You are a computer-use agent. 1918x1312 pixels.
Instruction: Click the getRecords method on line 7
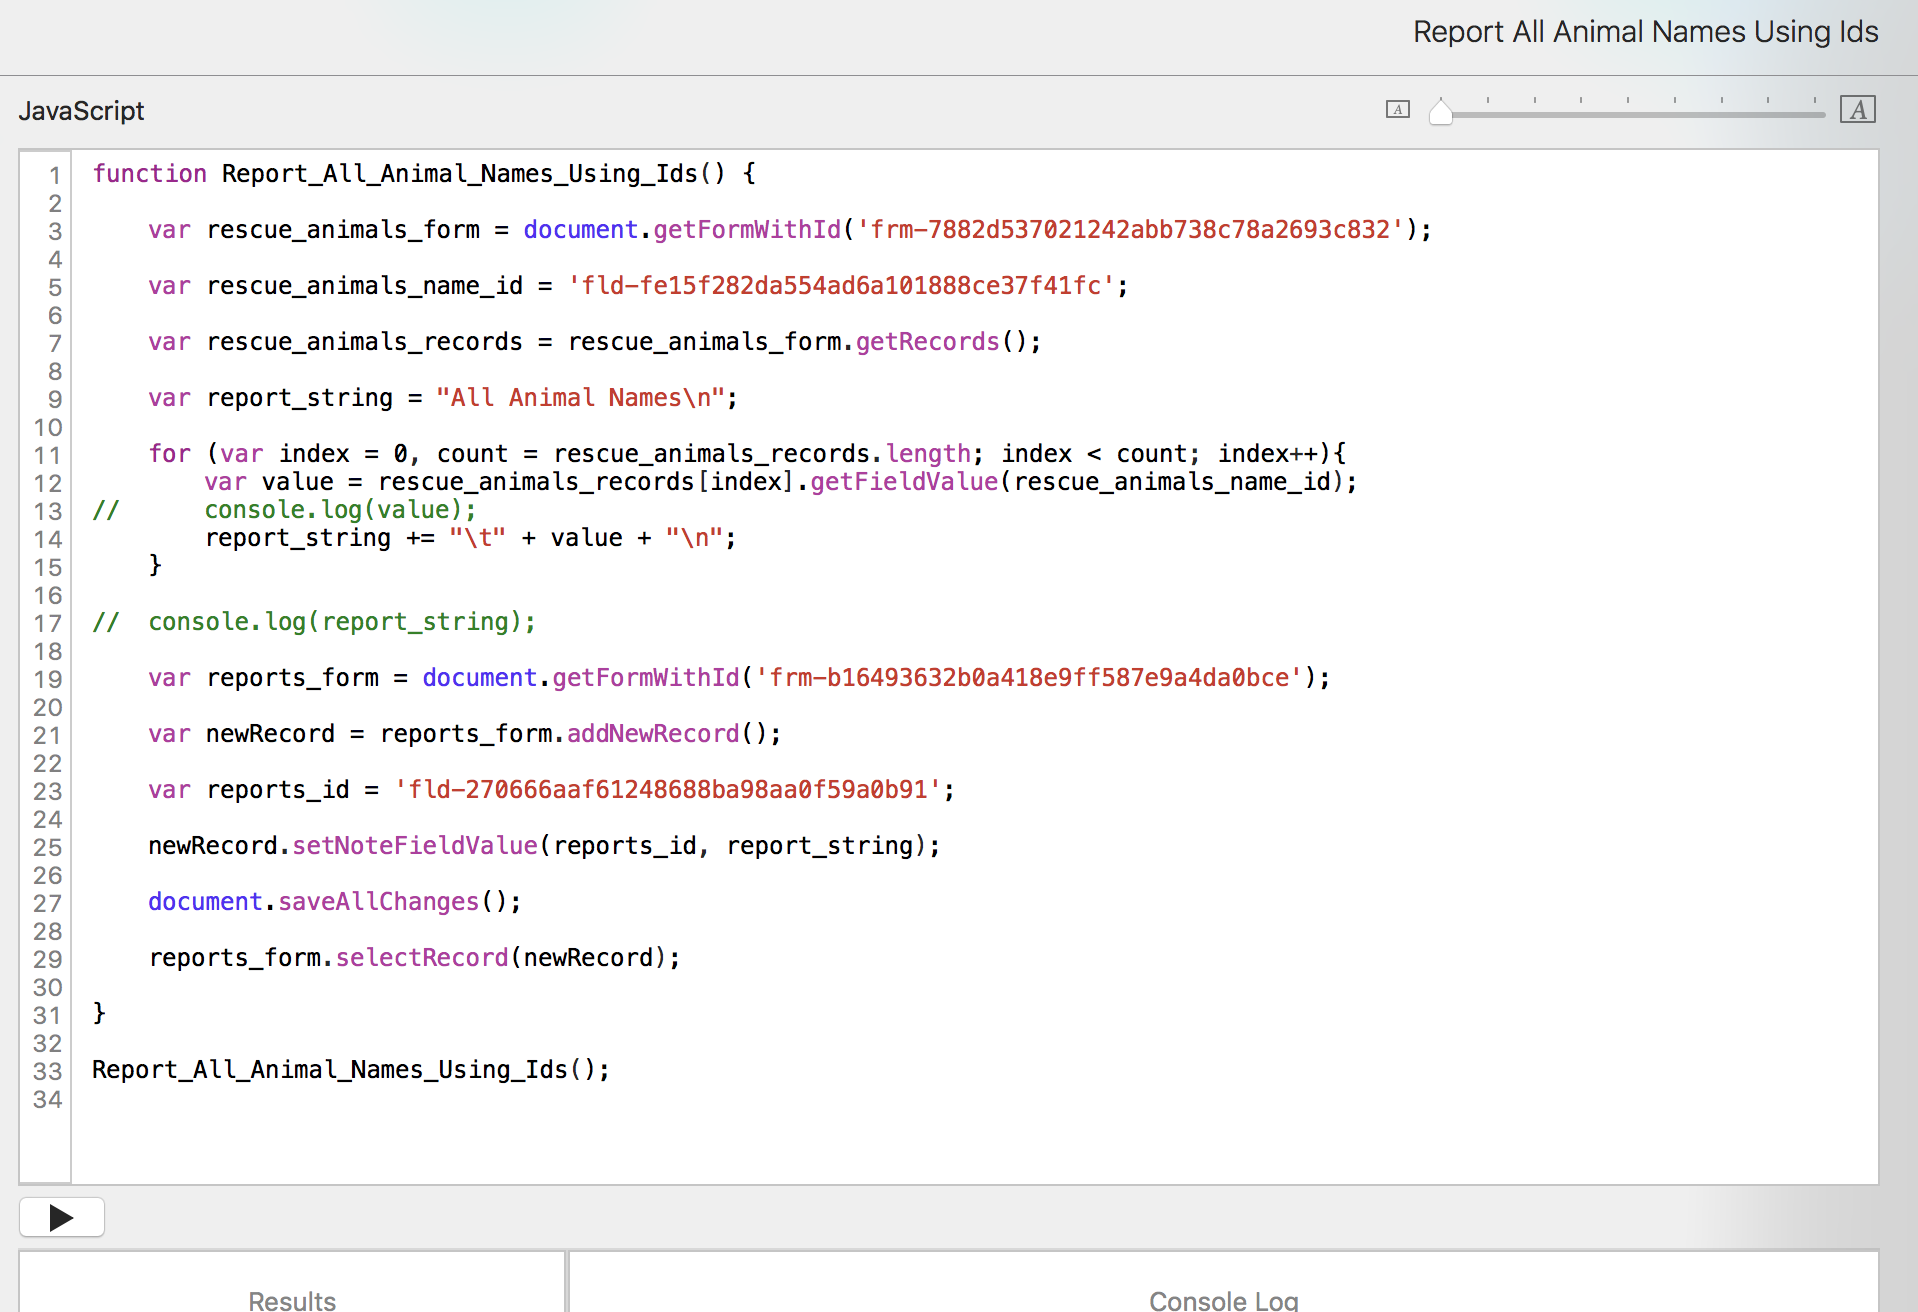pos(927,342)
